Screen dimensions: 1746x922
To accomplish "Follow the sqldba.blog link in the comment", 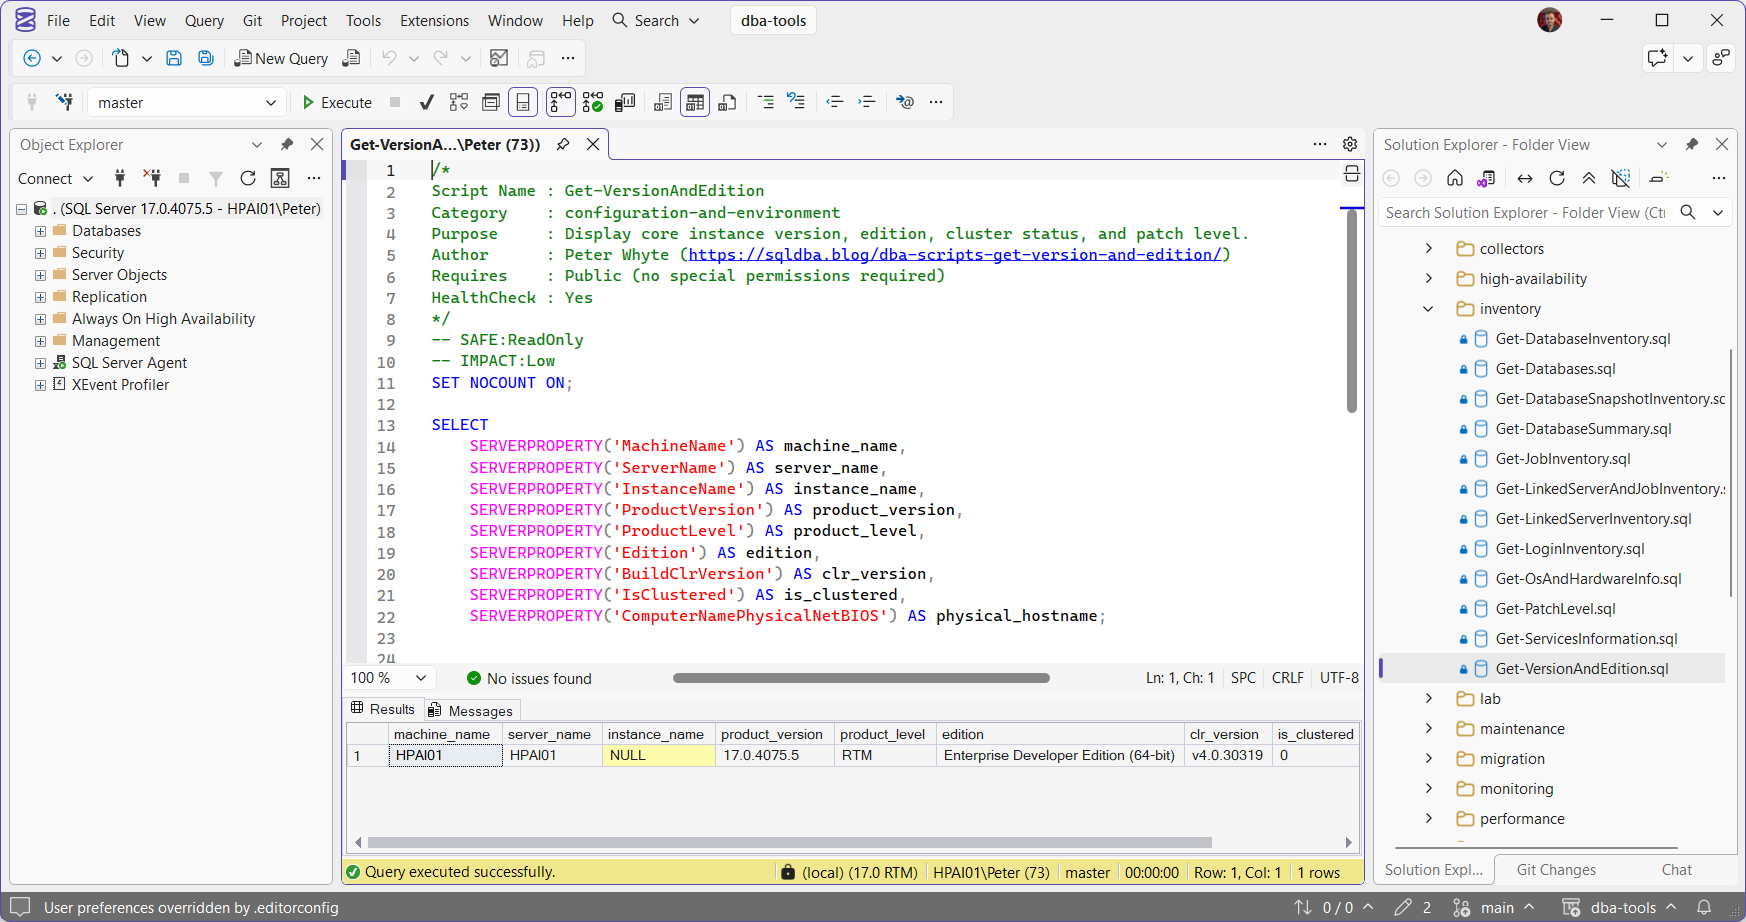I will (954, 254).
